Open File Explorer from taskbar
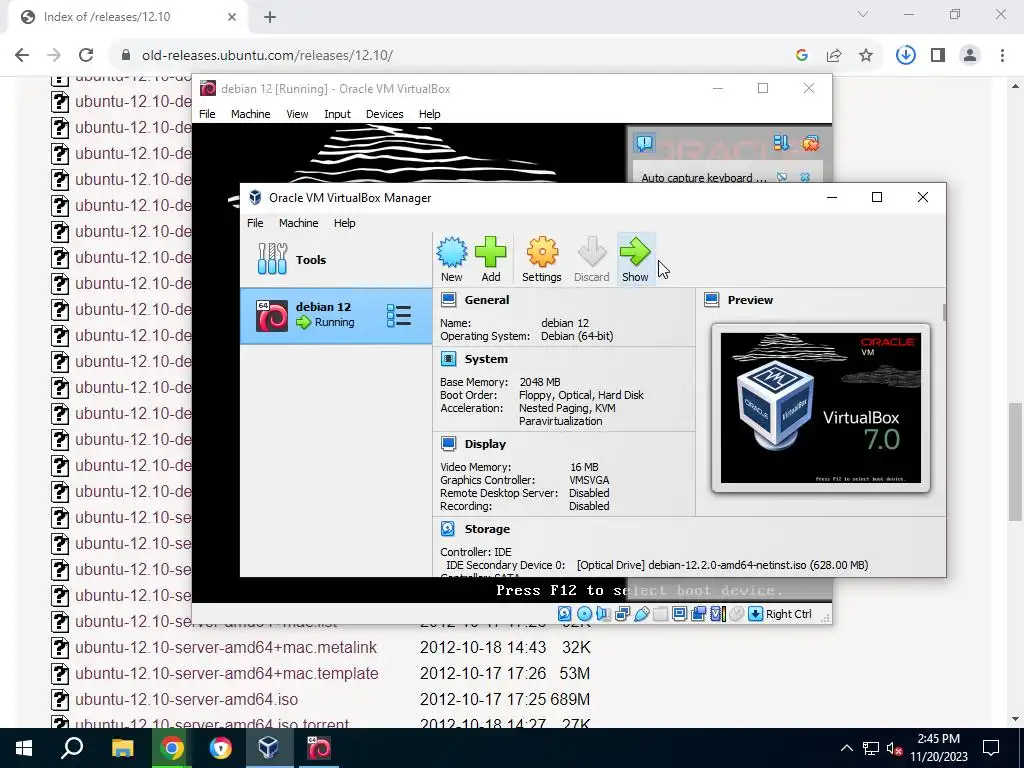The image size is (1024, 768). click(x=122, y=748)
